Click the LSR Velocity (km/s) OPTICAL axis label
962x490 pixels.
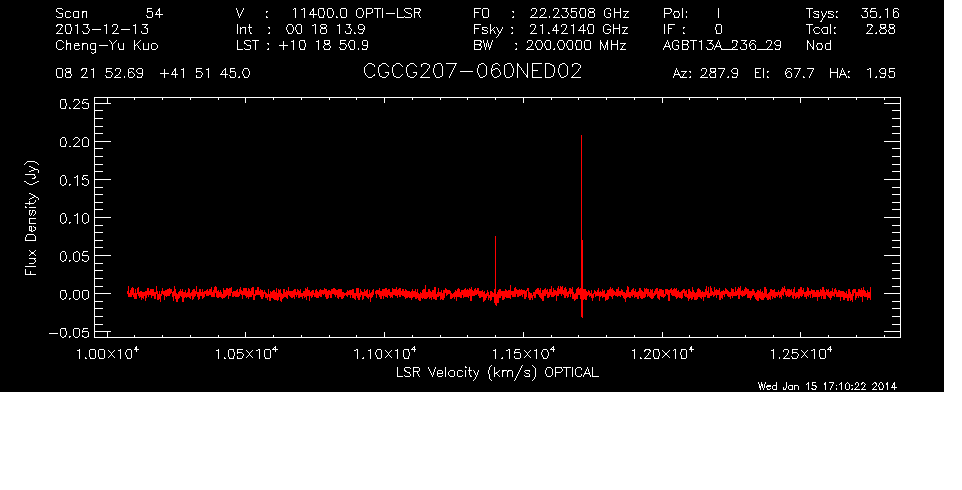tap(497, 373)
